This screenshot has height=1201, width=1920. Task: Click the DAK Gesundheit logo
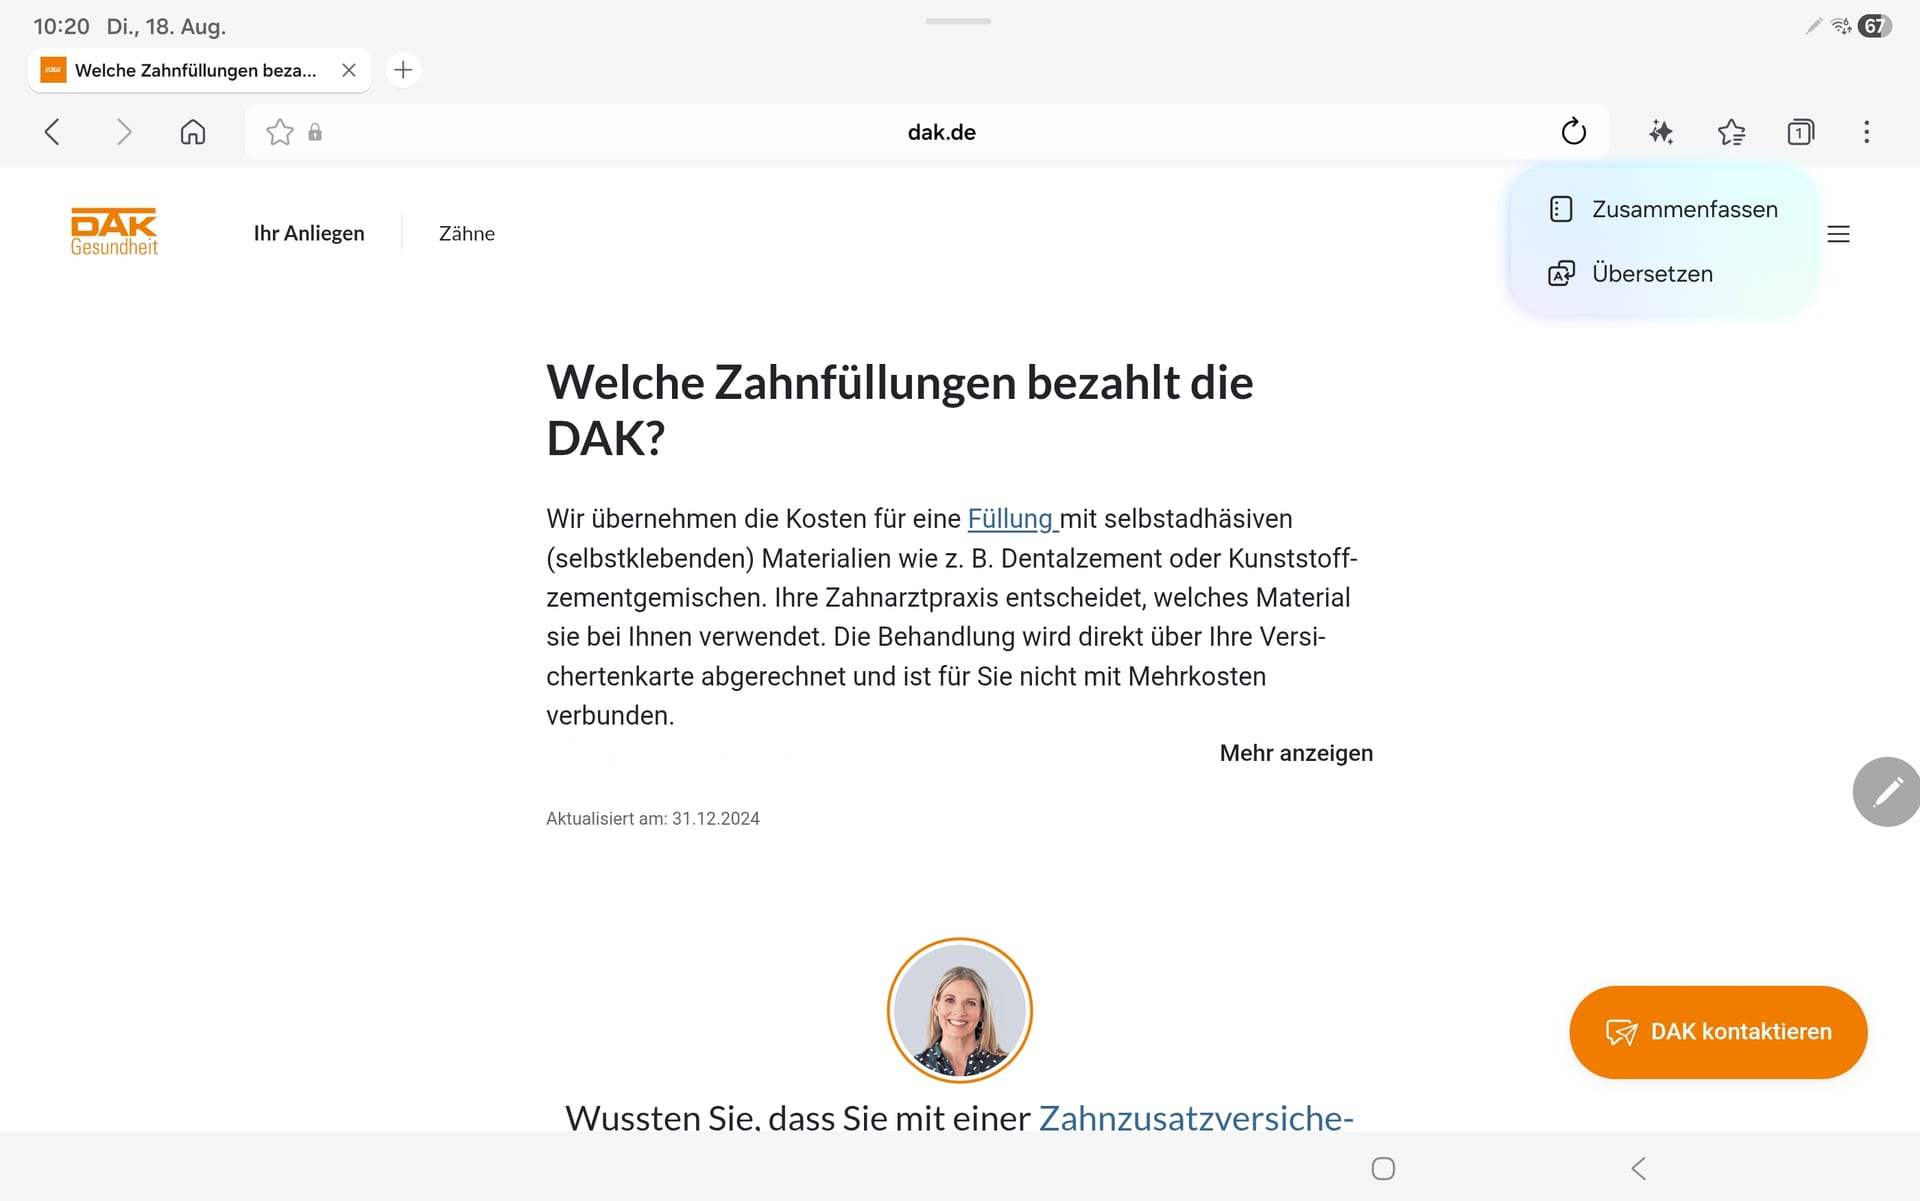(x=114, y=232)
